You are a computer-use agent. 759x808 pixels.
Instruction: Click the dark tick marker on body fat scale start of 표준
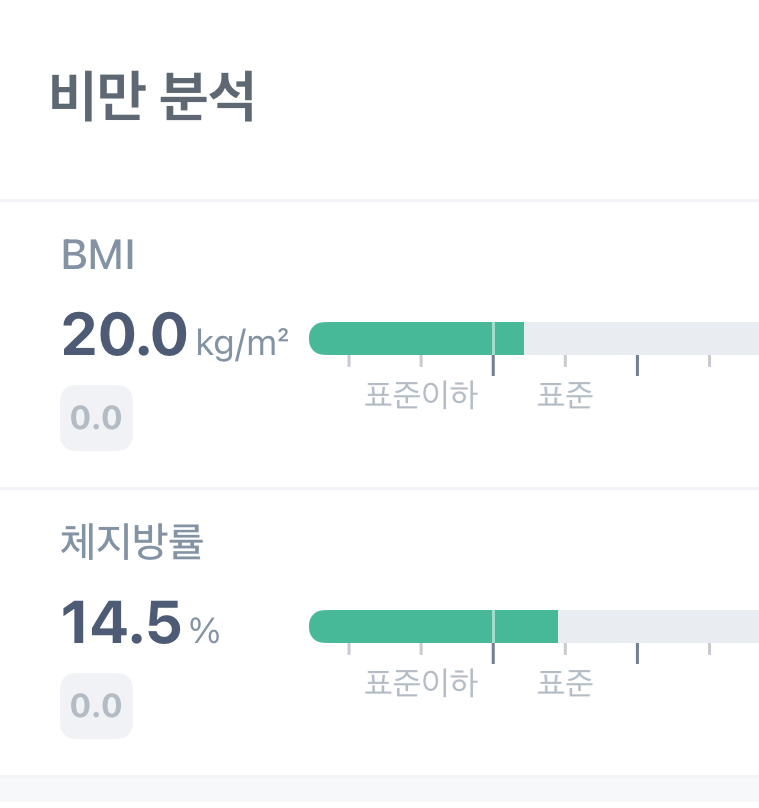click(493, 653)
